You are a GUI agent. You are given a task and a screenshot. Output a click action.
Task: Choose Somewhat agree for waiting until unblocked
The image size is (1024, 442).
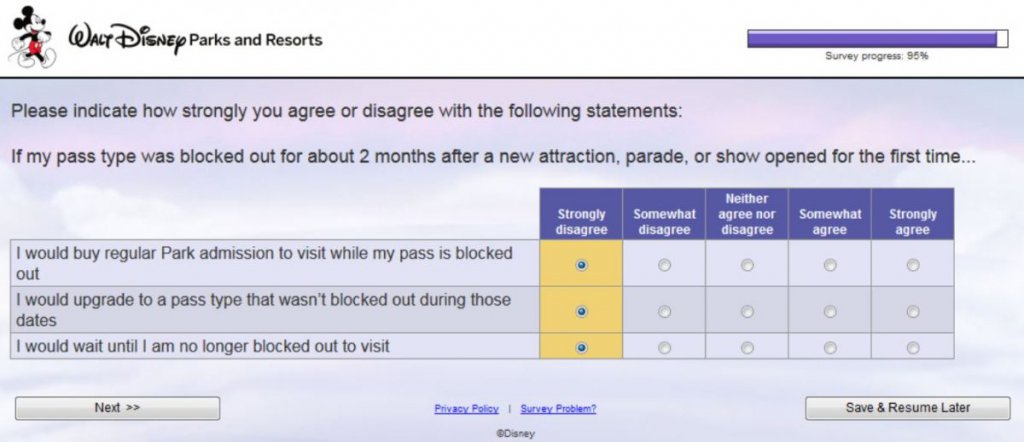point(830,347)
